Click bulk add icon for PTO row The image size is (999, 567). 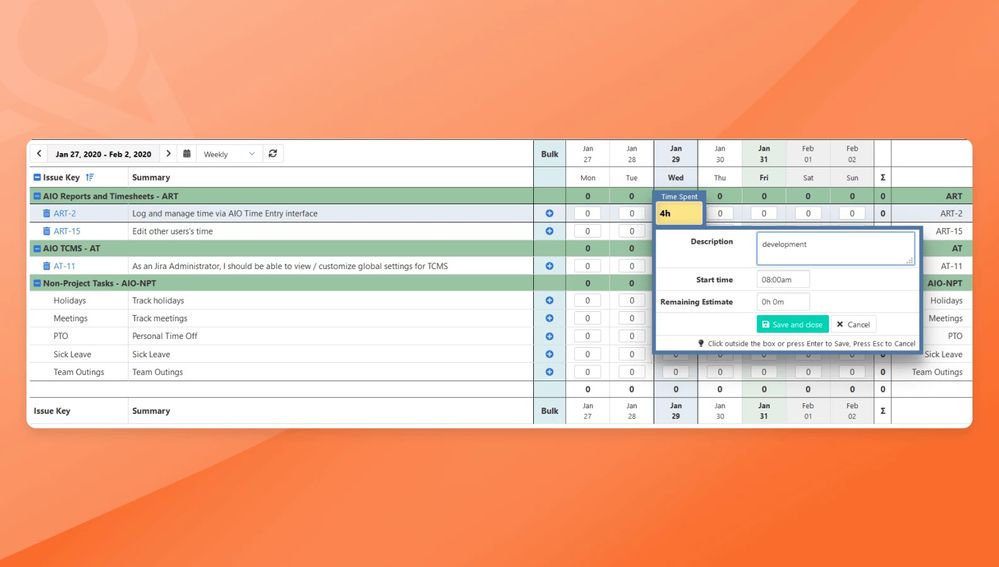[x=549, y=336]
